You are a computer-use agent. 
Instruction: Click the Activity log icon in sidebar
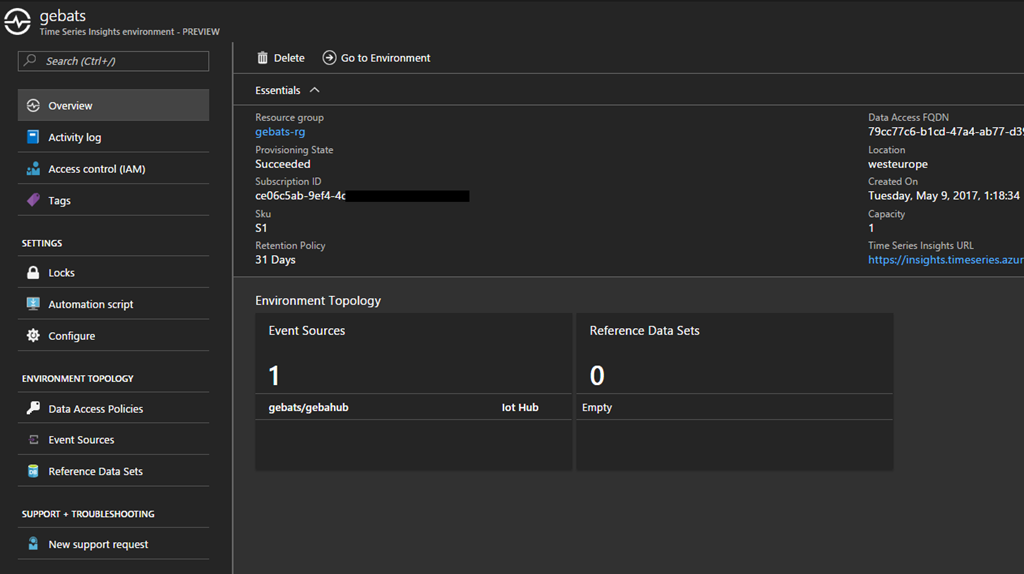pyautogui.click(x=33, y=137)
